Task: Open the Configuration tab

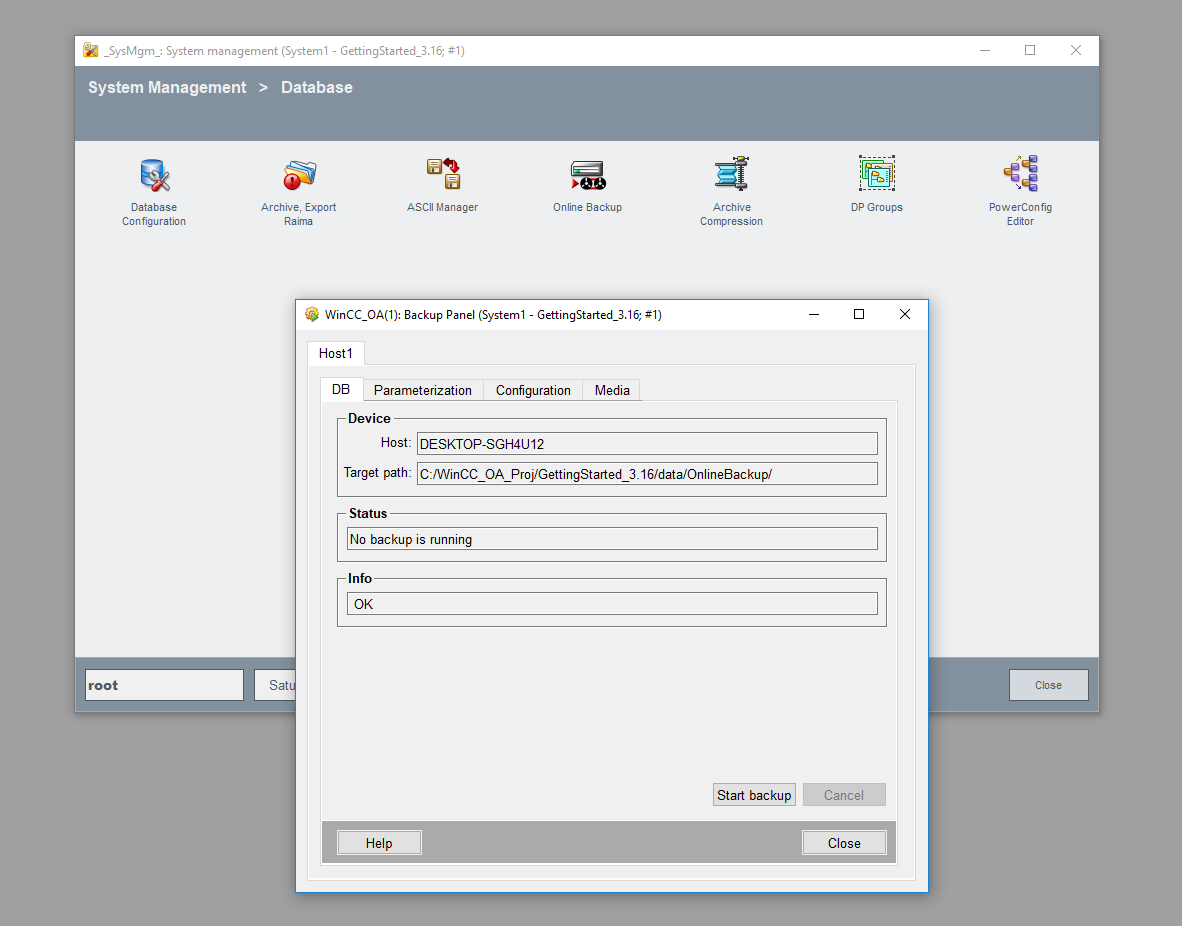Action: 533,391
